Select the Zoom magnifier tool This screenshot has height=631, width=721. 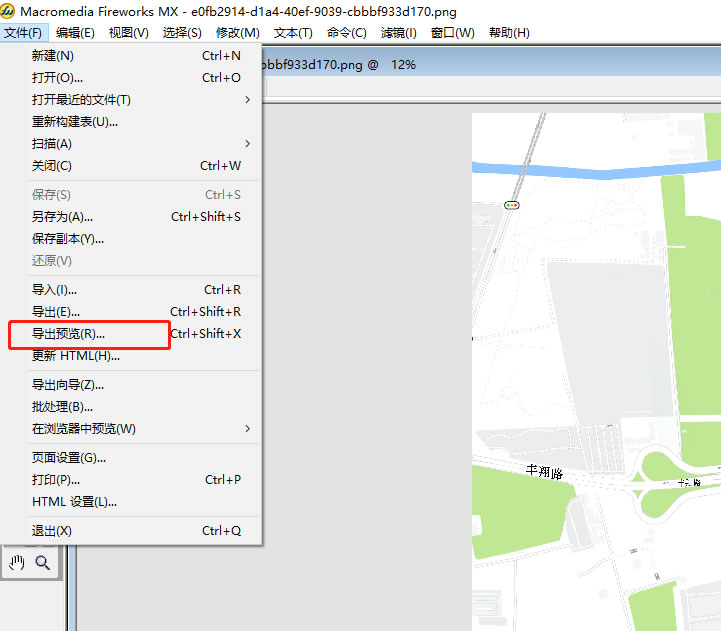pos(43,563)
